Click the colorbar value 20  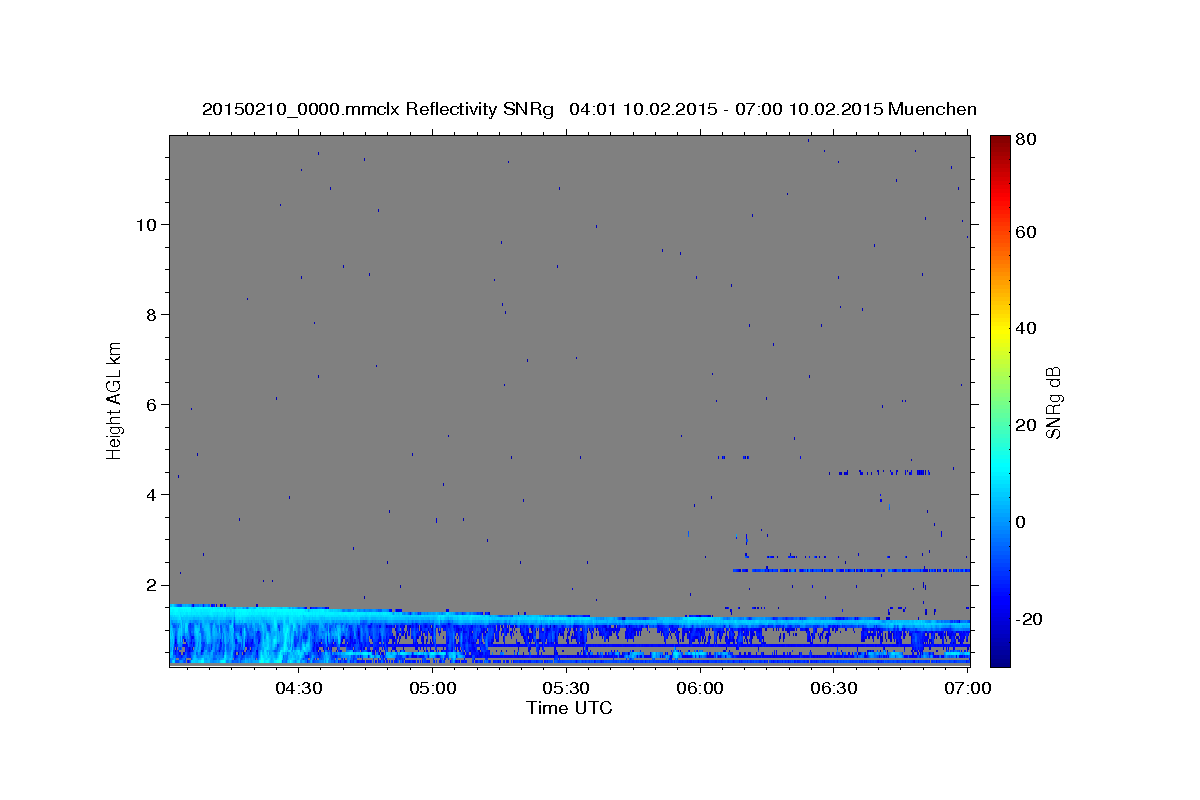[x=1025, y=425]
